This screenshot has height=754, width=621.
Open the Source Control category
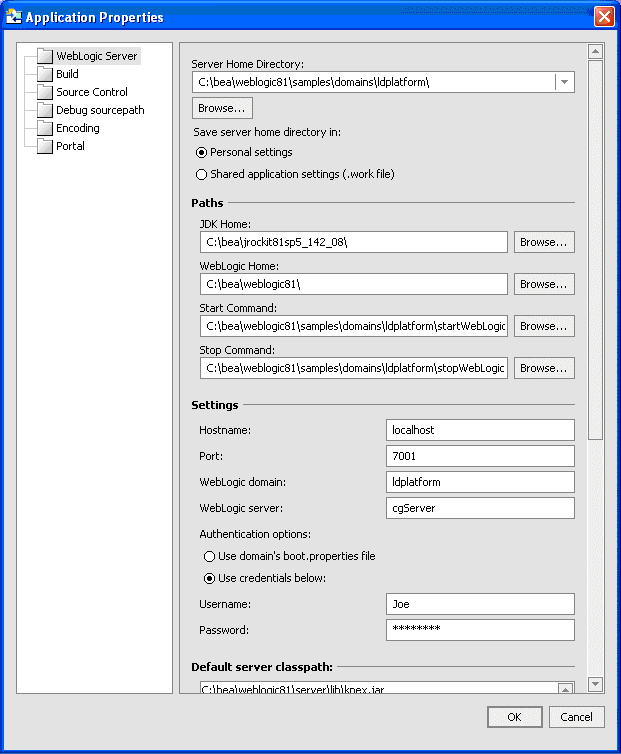pyautogui.click(x=92, y=92)
